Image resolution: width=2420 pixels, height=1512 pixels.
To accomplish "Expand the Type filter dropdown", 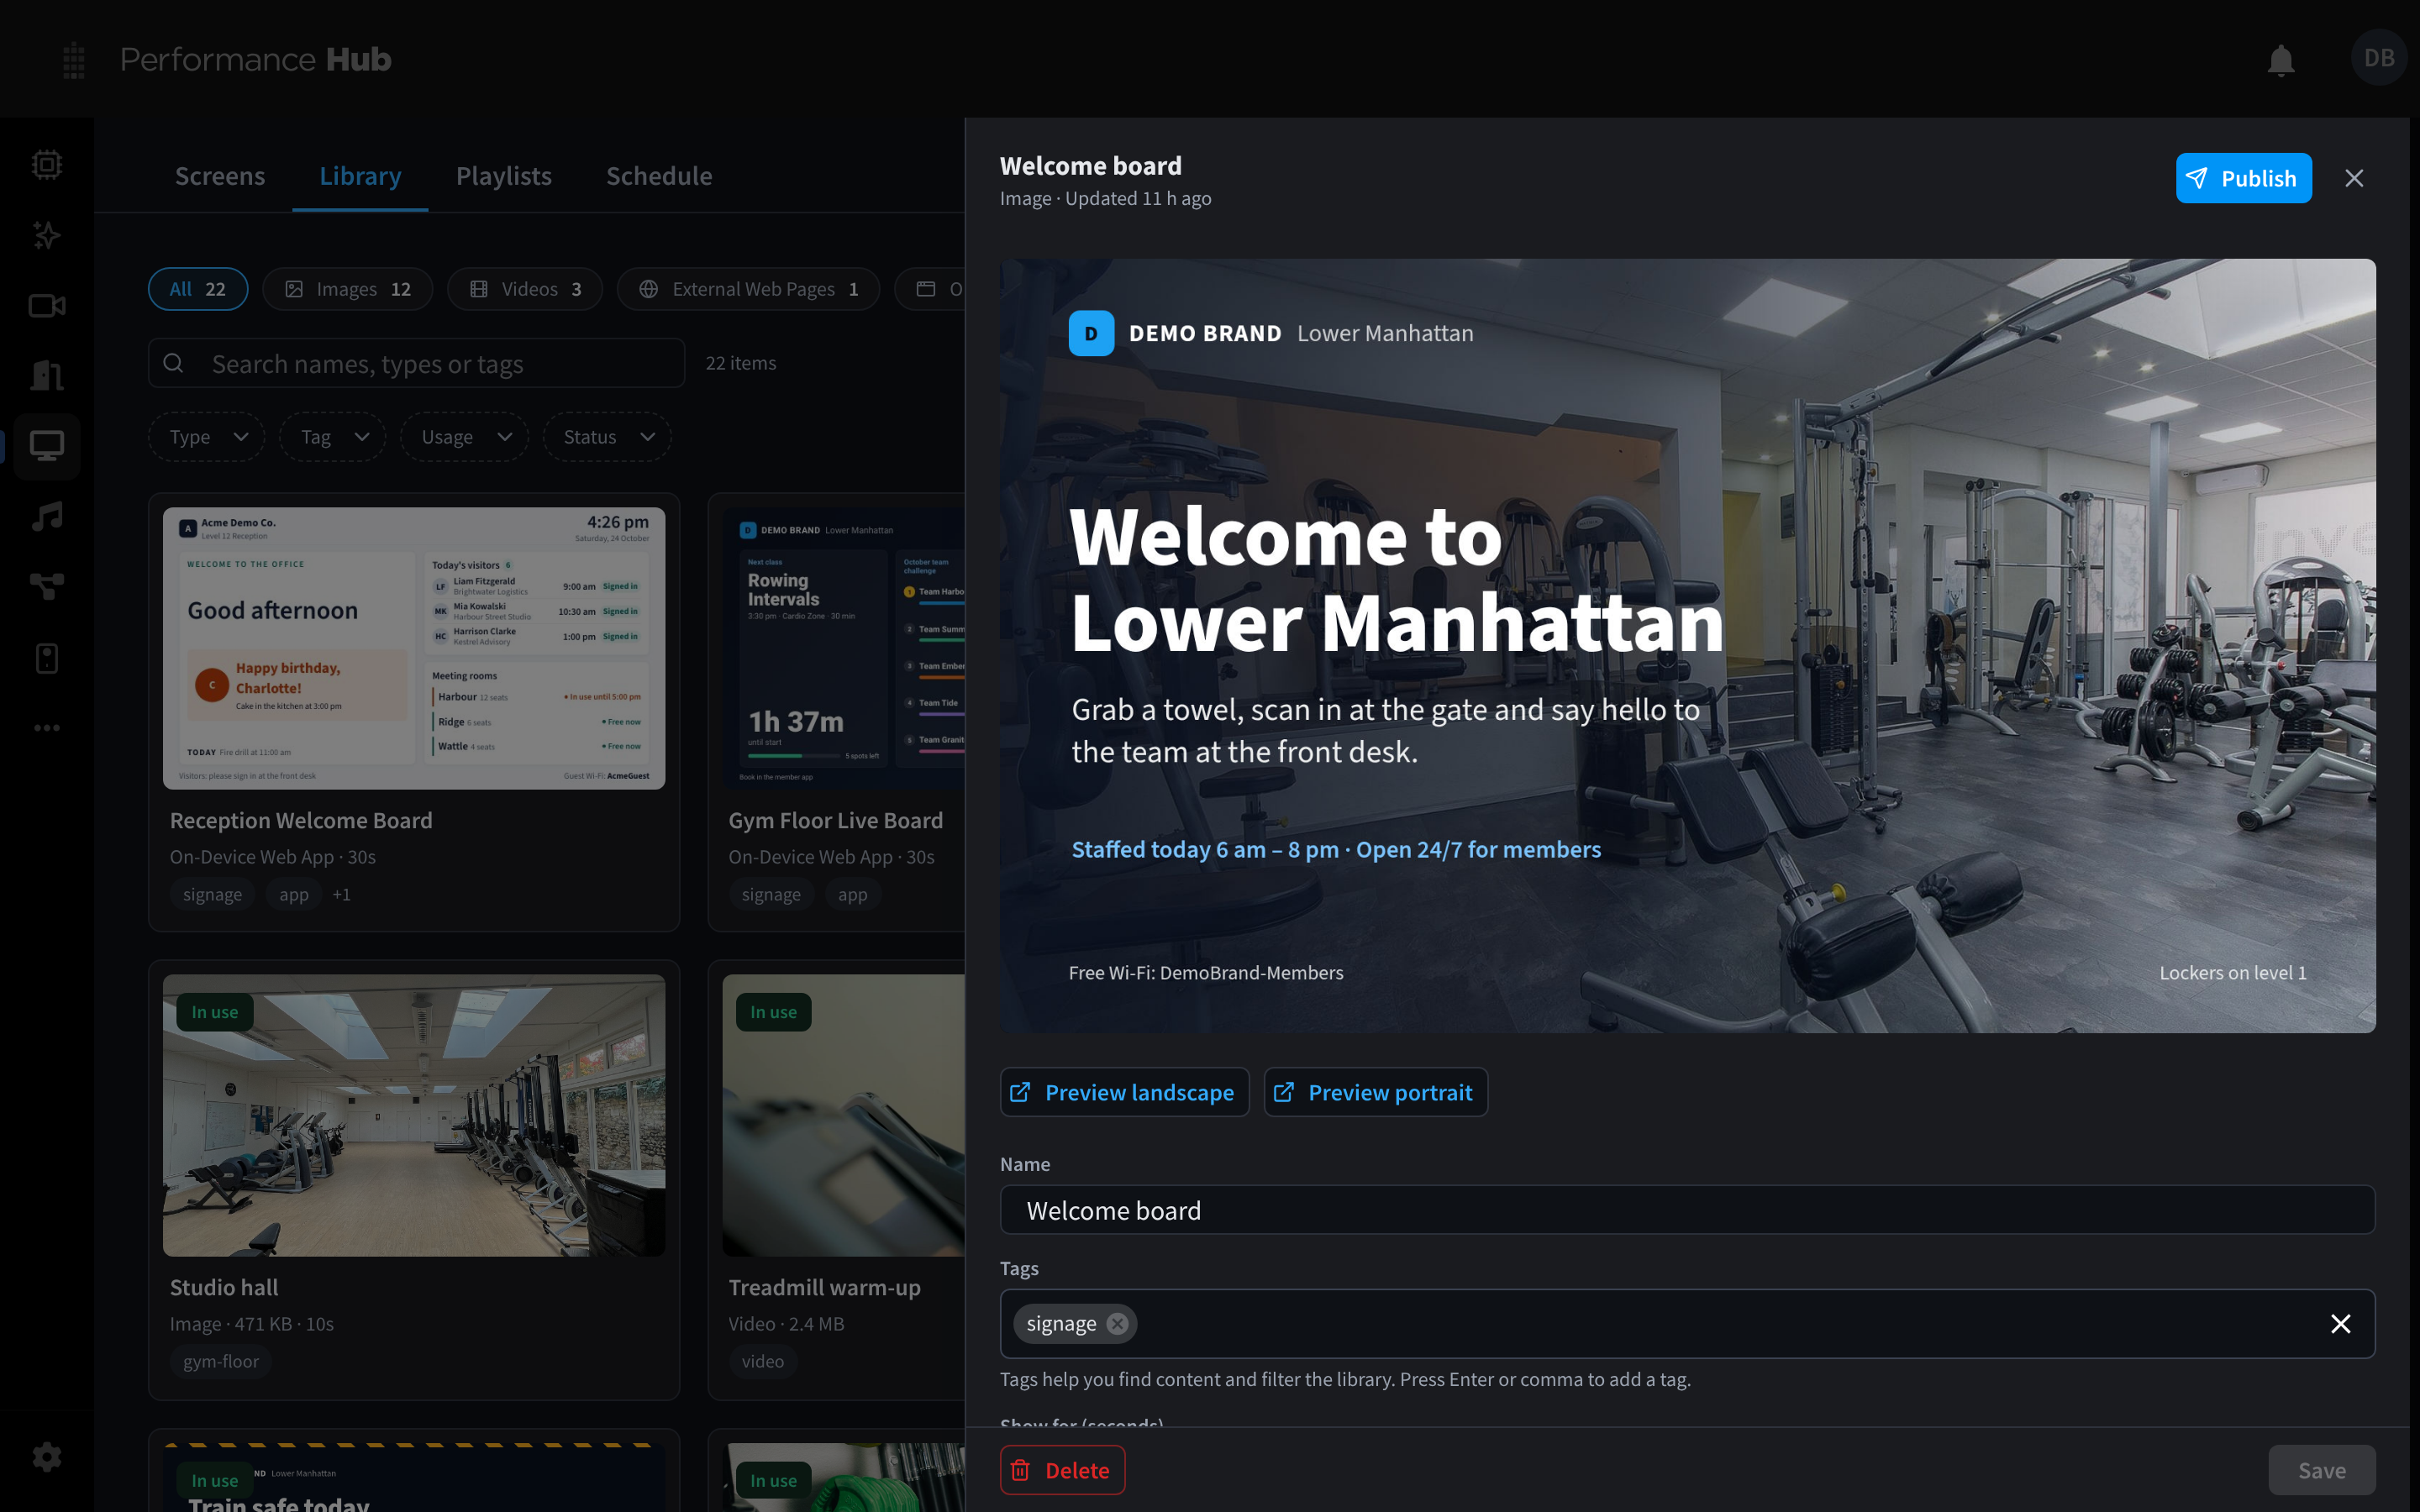I will 207,437.
